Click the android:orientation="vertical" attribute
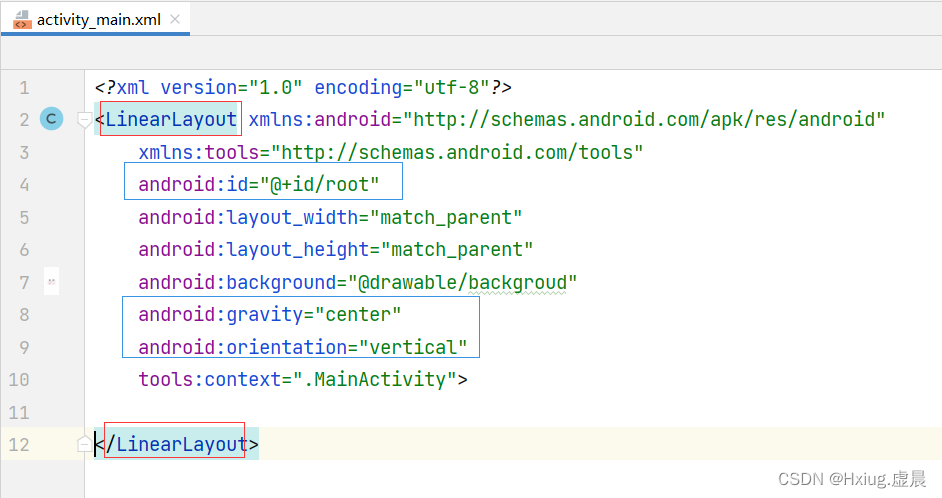942x498 pixels. tap(303, 347)
